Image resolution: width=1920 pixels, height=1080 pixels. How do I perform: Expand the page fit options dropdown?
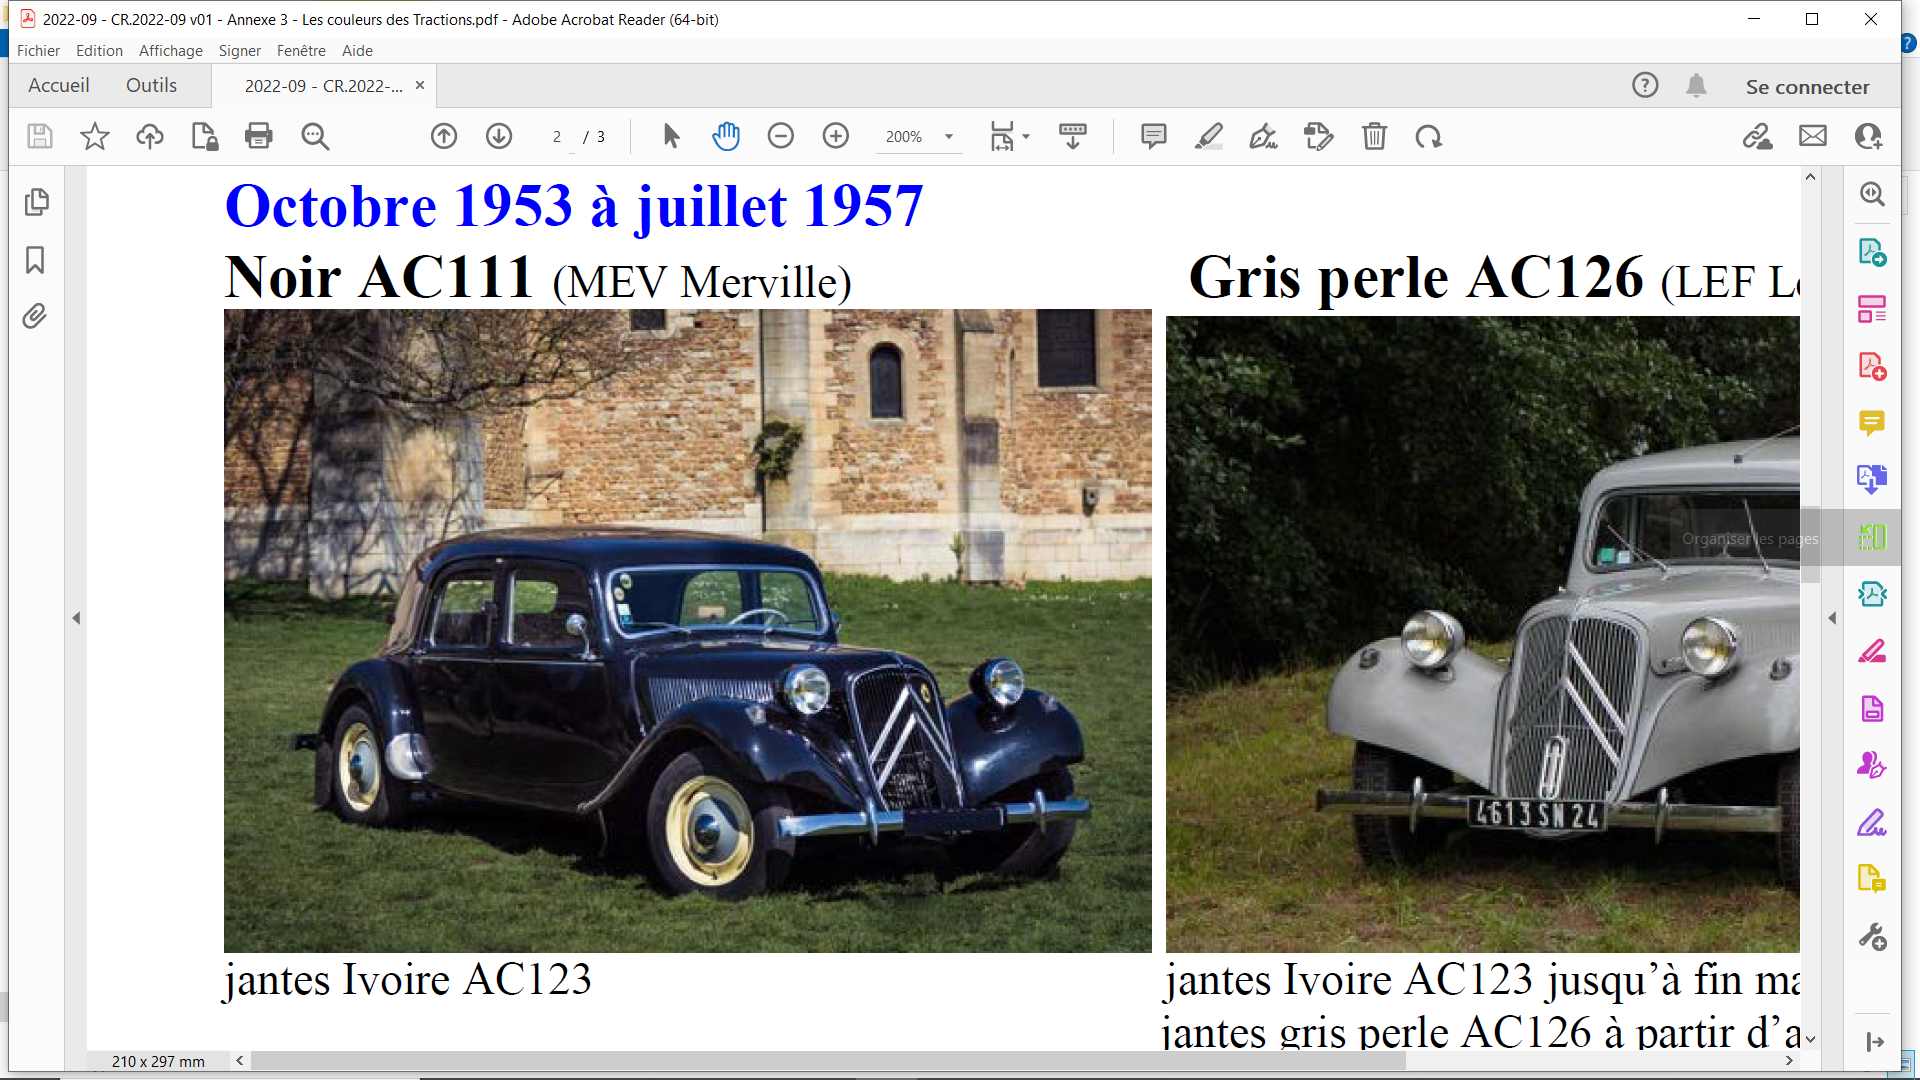click(1026, 137)
